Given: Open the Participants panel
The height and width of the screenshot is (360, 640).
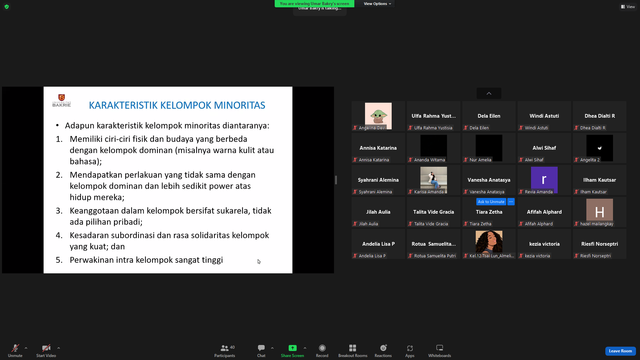Looking at the screenshot, I should [225, 350].
